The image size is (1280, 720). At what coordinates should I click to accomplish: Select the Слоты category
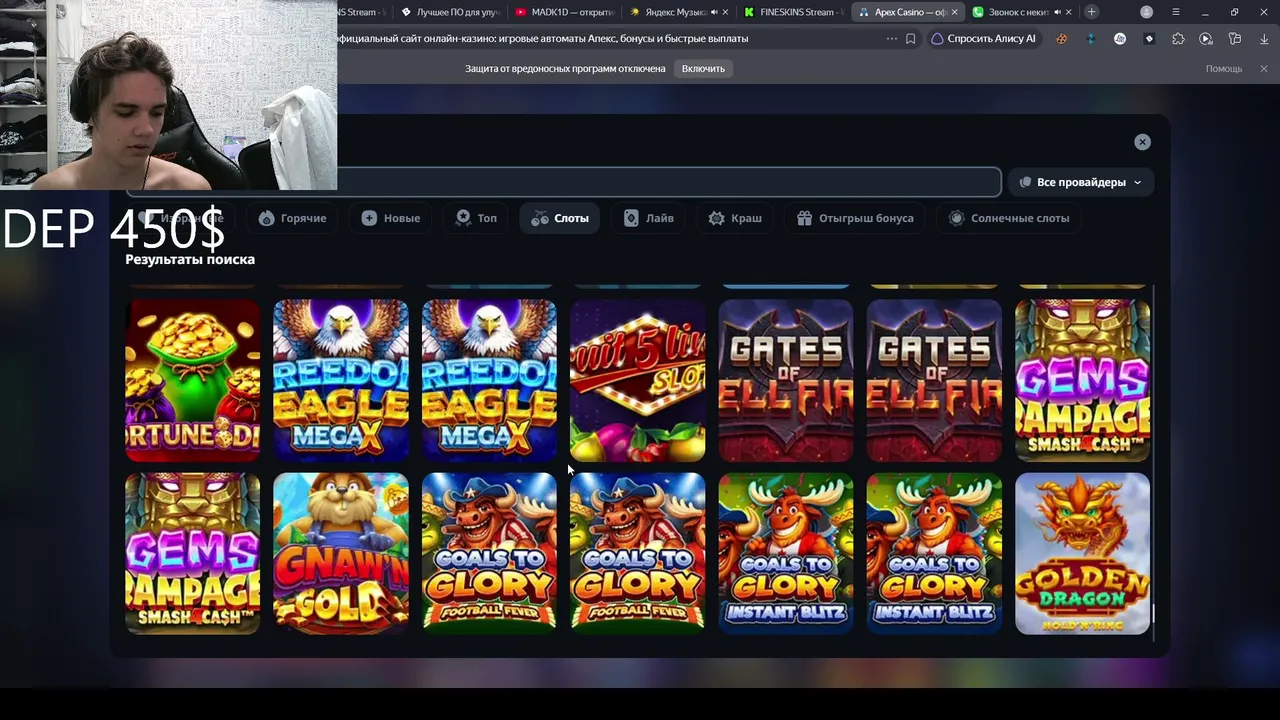pyautogui.click(x=560, y=218)
